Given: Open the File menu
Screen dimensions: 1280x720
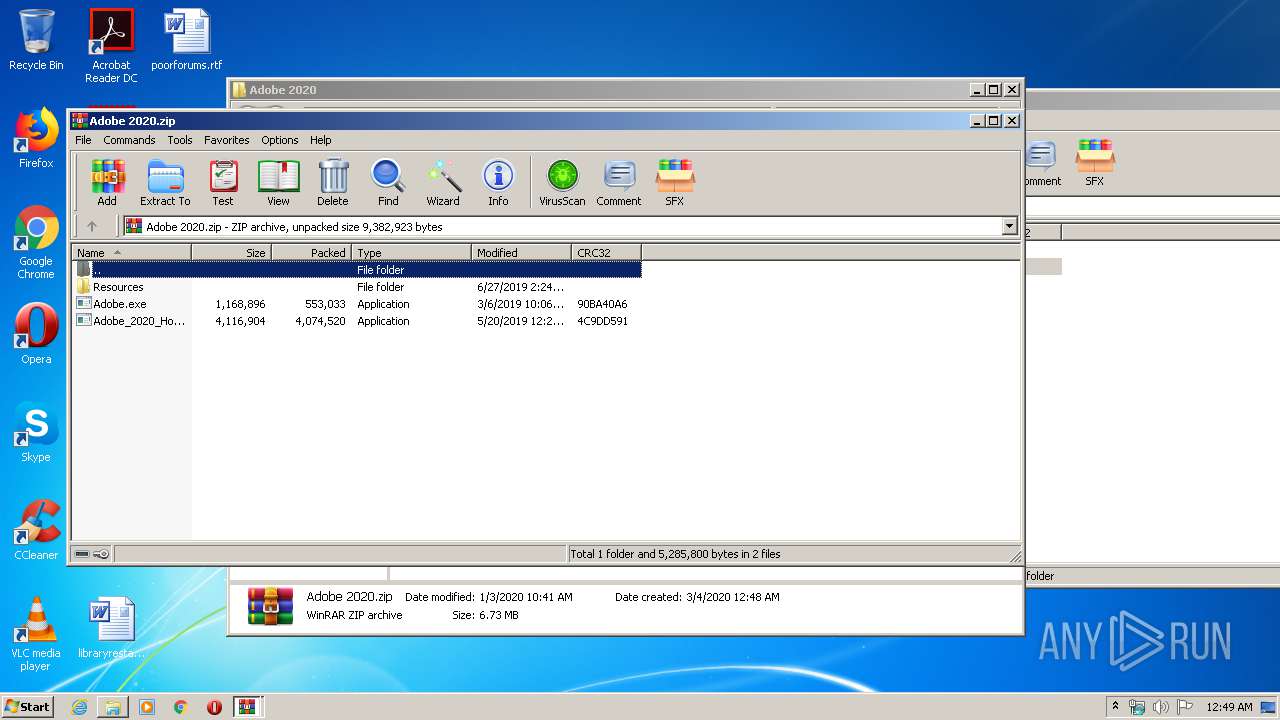Looking at the screenshot, I should [83, 140].
